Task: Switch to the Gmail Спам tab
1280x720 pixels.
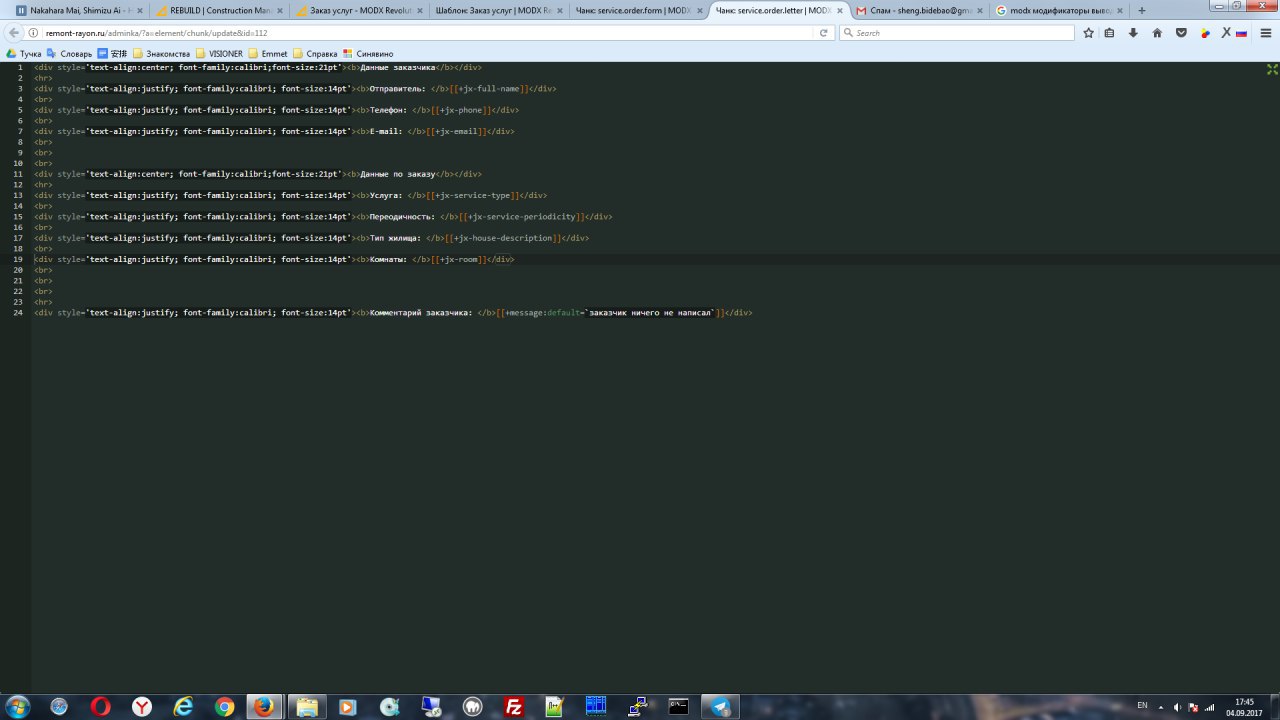Action: point(920,10)
